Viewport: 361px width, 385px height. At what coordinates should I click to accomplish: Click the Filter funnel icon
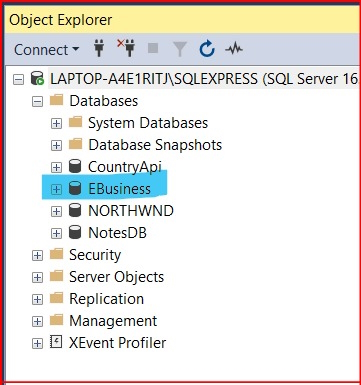coord(180,49)
